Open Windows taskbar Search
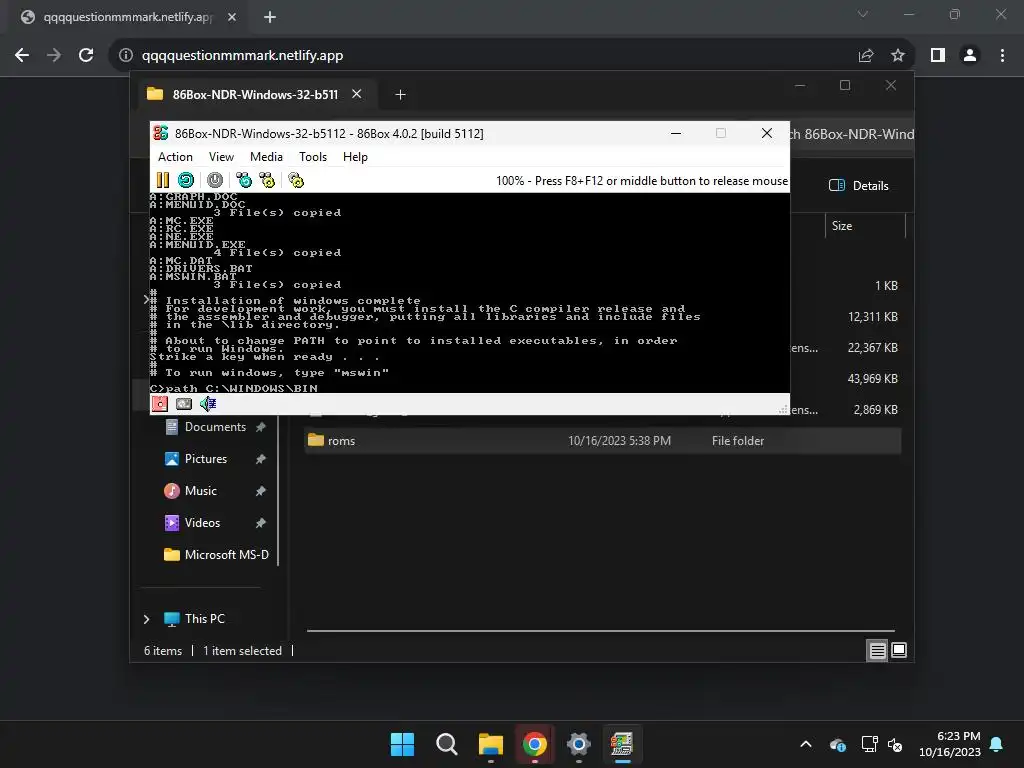Screen dimensions: 1024x768 click(447, 744)
